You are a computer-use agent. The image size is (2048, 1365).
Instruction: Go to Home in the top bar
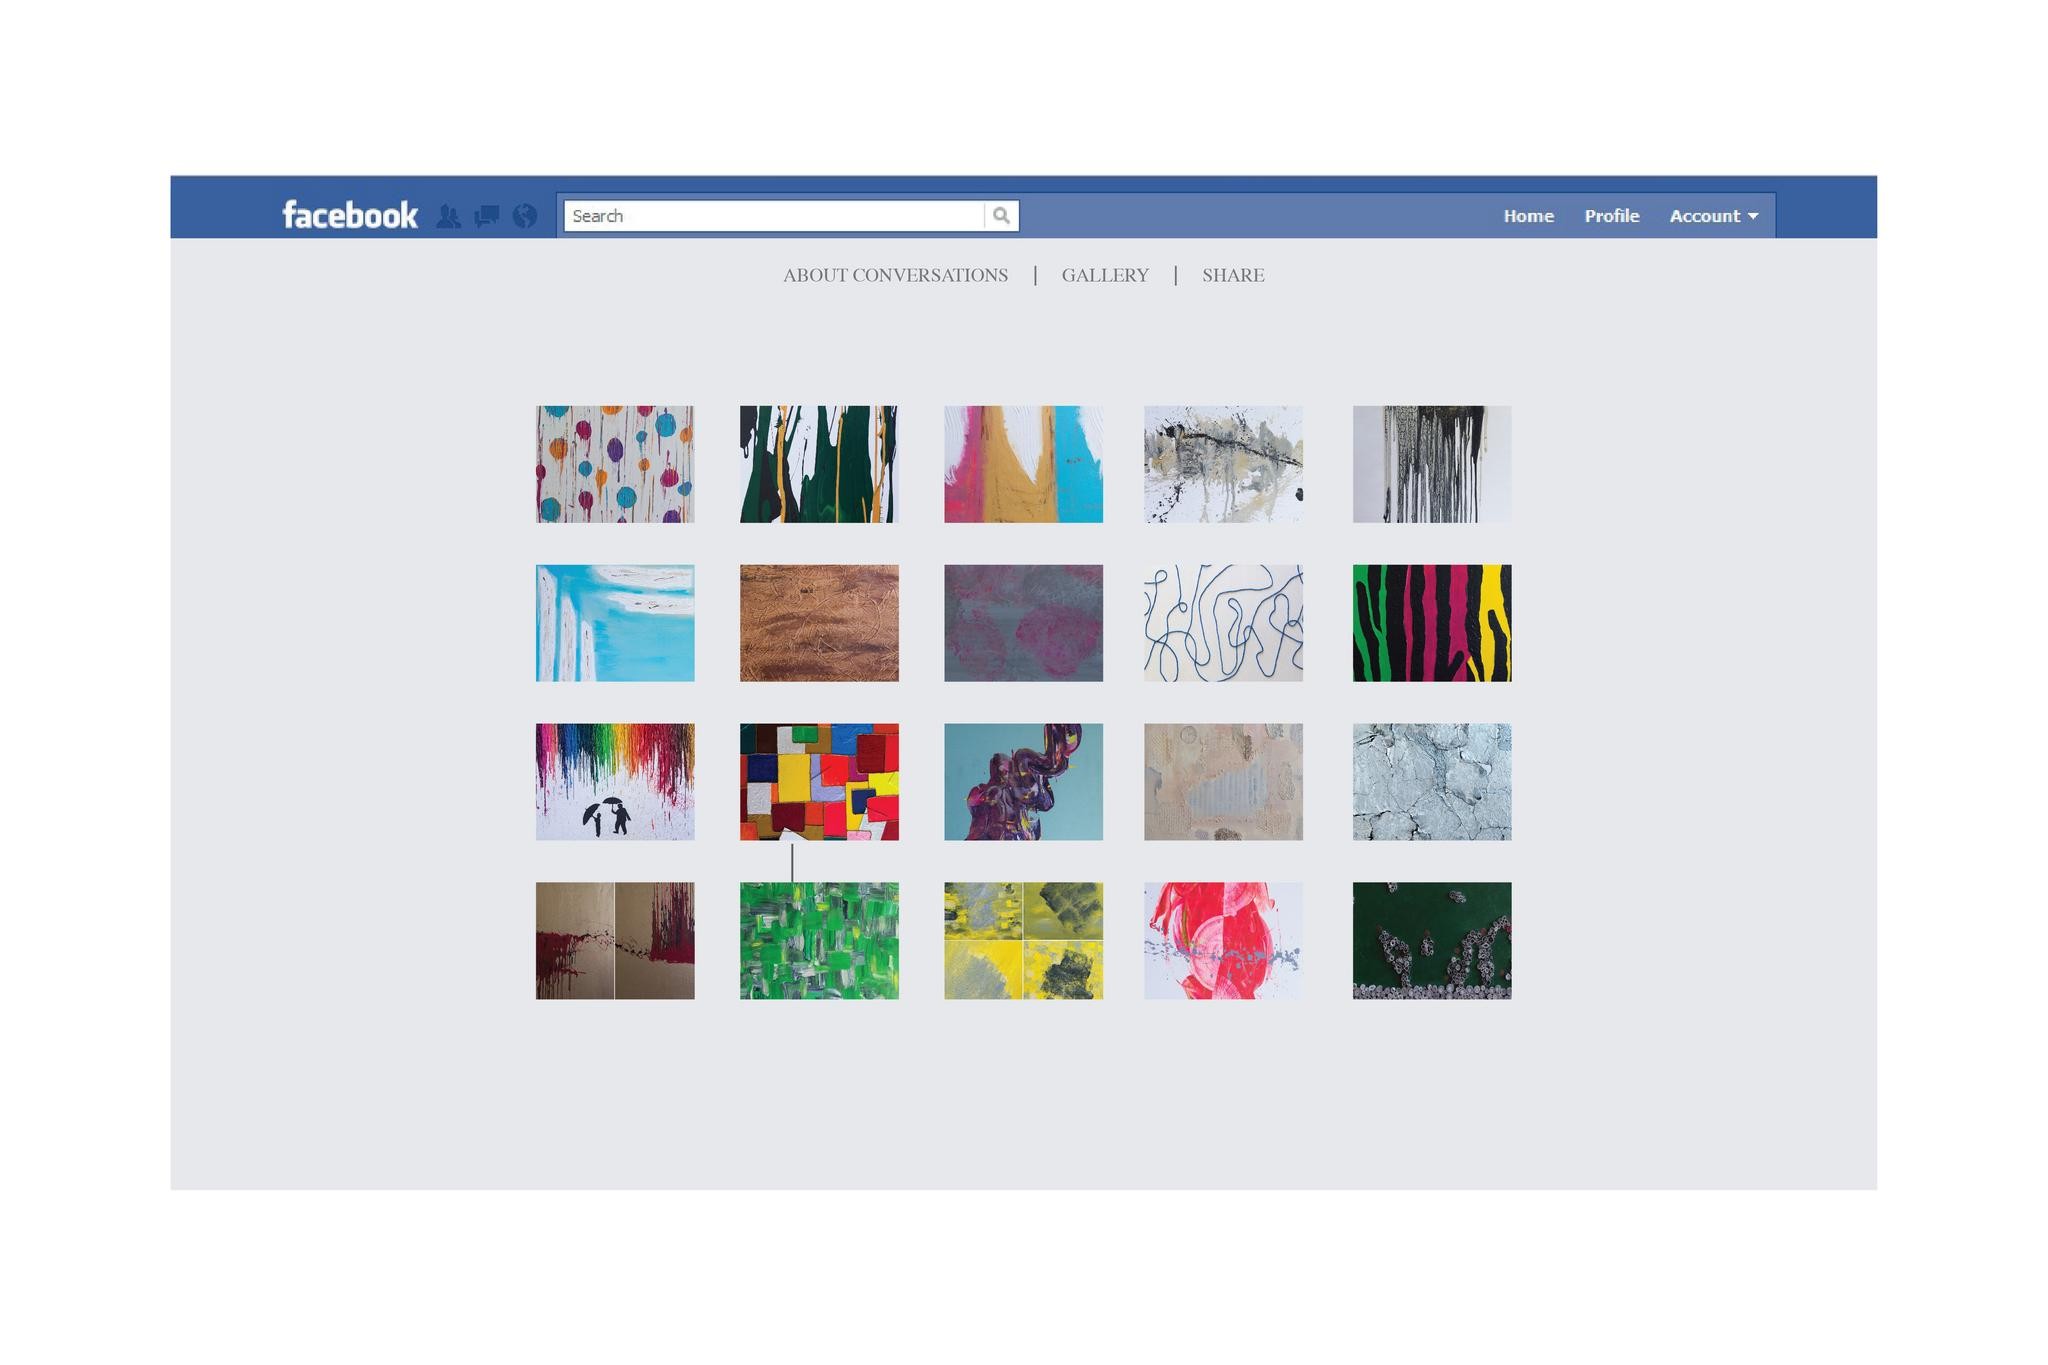click(x=1528, y=216)
